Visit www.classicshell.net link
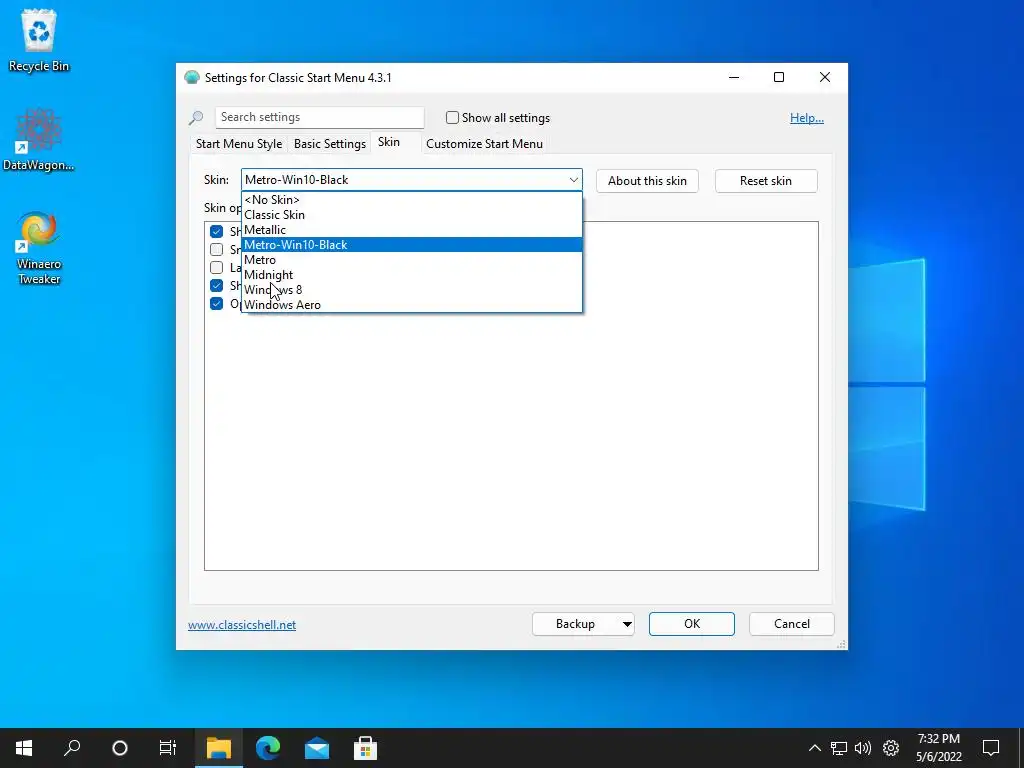This screenshot has width=1024, height=768. pos(242,625)
